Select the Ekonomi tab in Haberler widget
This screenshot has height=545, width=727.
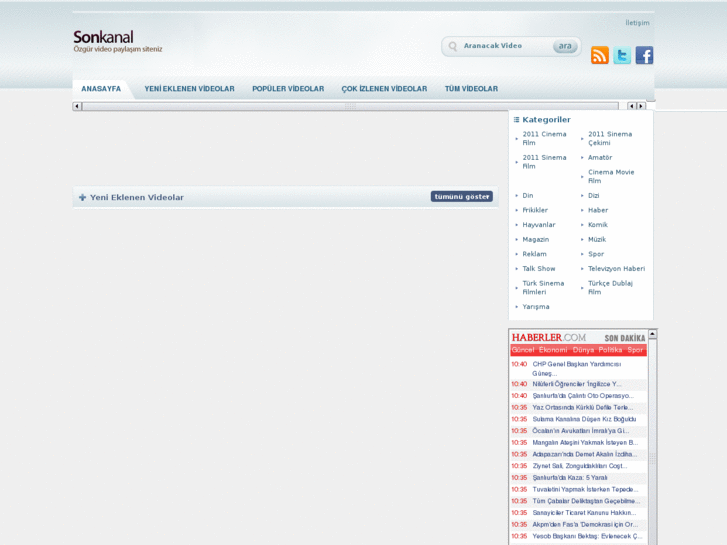tap(553, 350)
